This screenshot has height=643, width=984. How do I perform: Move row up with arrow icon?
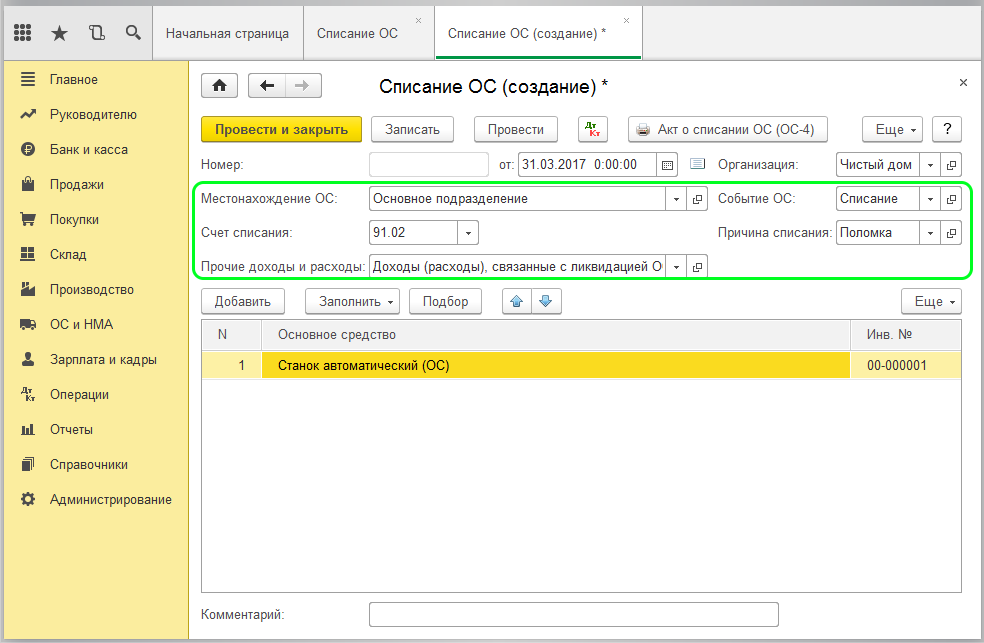pyautogui.click(x=516, y=301)
